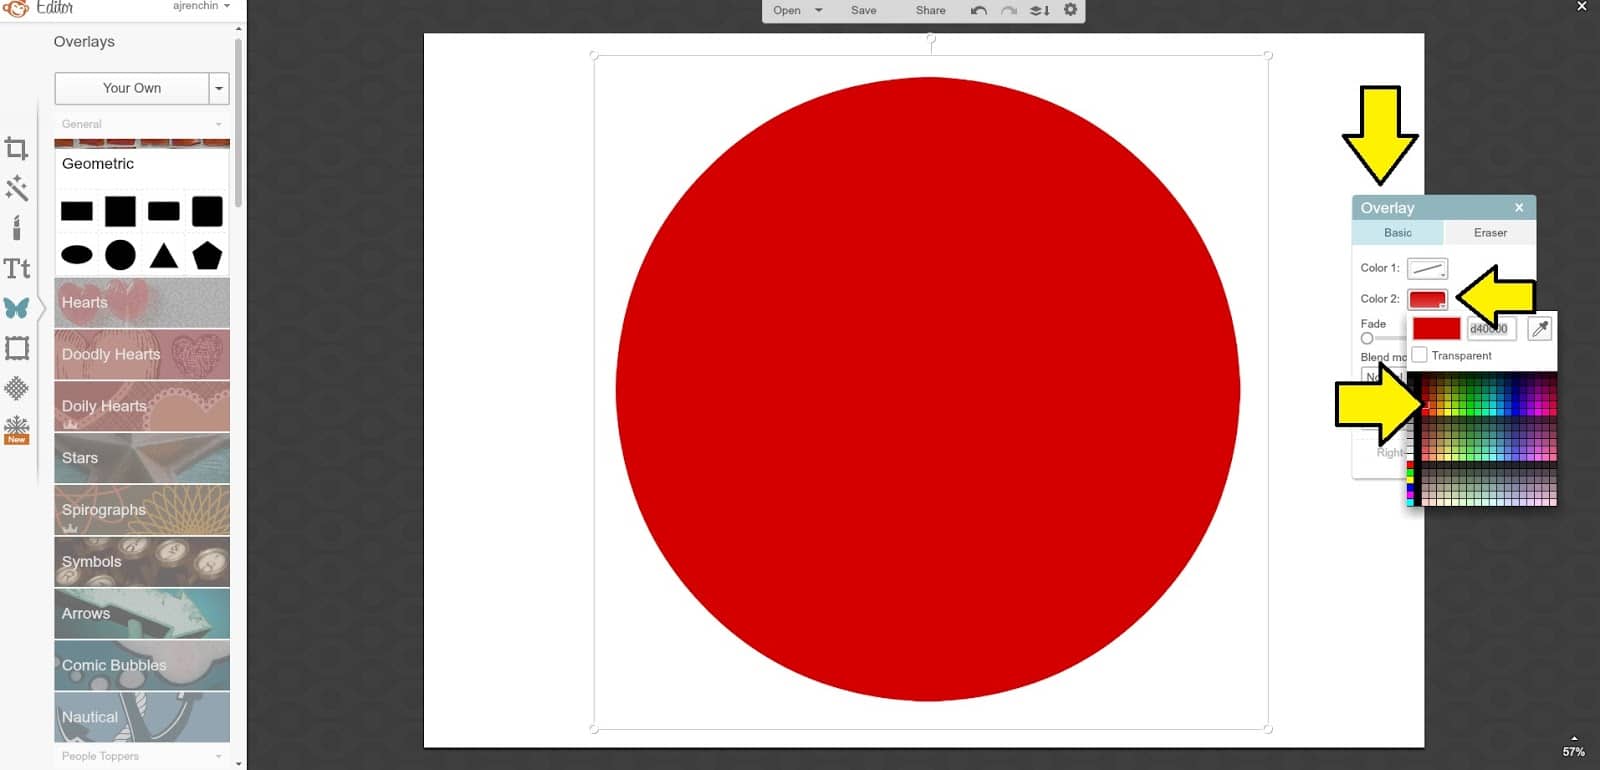Switch to the Eraser tab
Screen dimensions: 1600x770
pos(1489,233)
